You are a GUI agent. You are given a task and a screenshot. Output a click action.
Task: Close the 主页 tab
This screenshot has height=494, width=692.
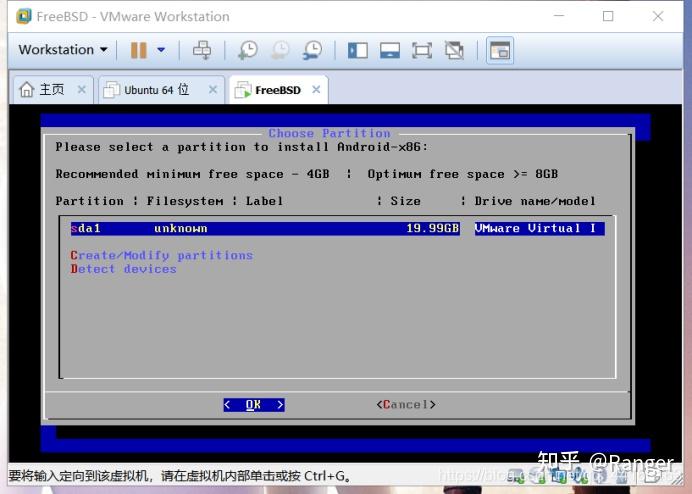[82, 90]
